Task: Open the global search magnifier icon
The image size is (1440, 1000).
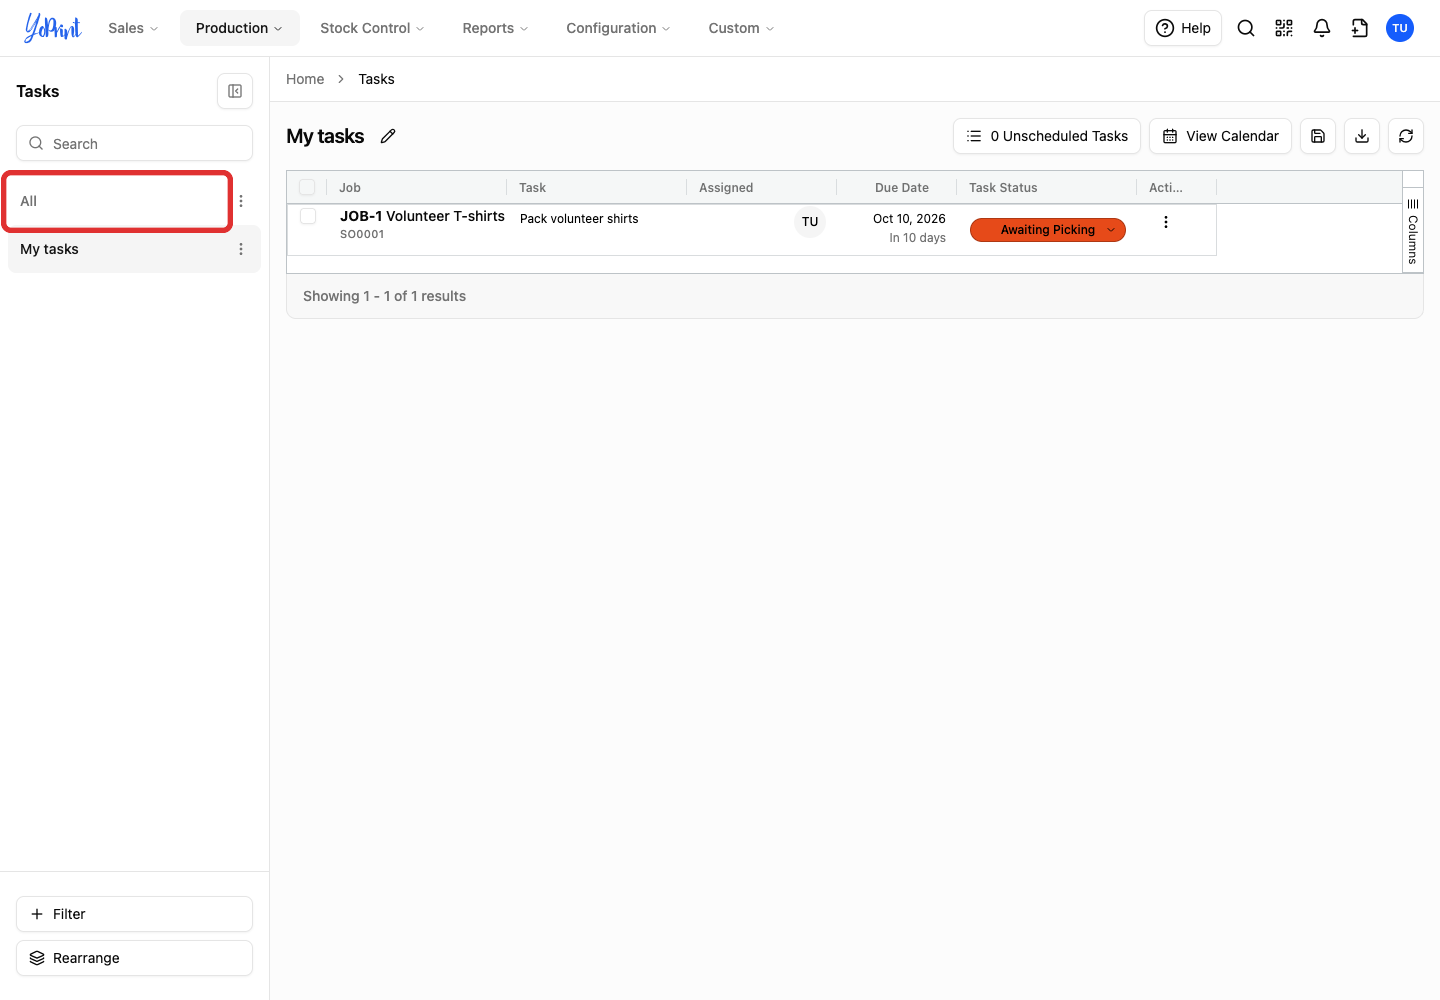Action: pyautogui.click(x=1246, y=28)
